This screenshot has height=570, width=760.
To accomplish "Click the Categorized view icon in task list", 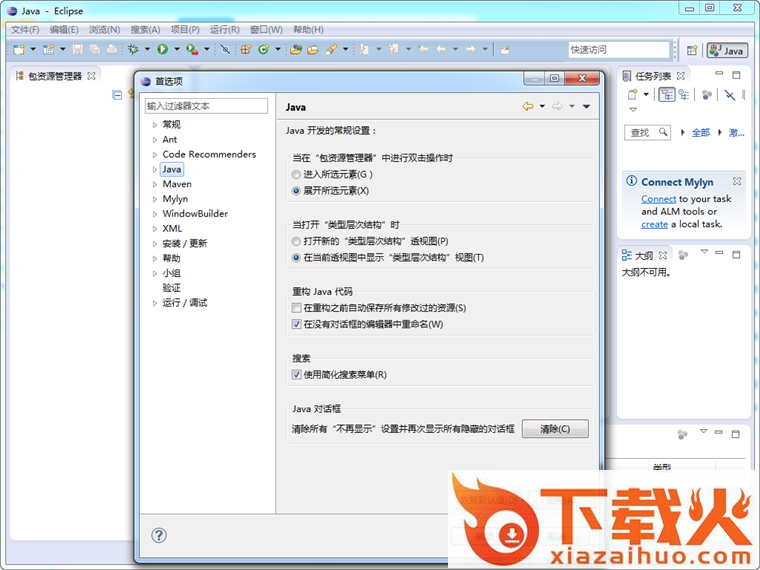I will [667, 95].
